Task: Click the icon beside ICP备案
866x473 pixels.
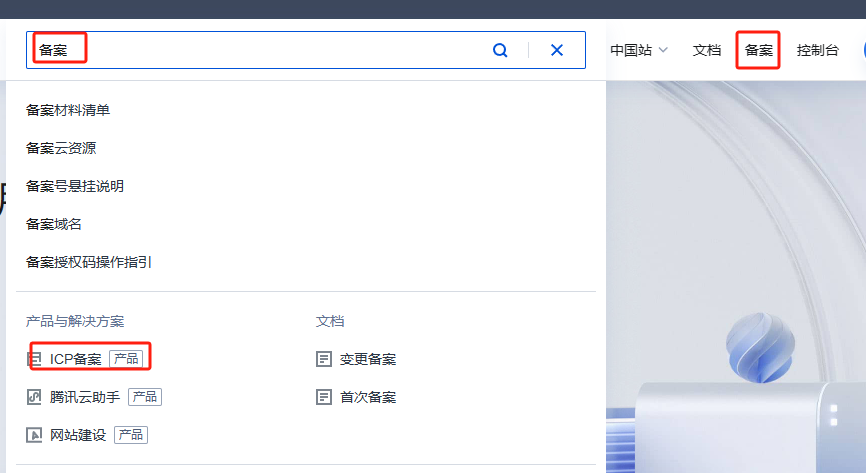Action: pos(34,359)
